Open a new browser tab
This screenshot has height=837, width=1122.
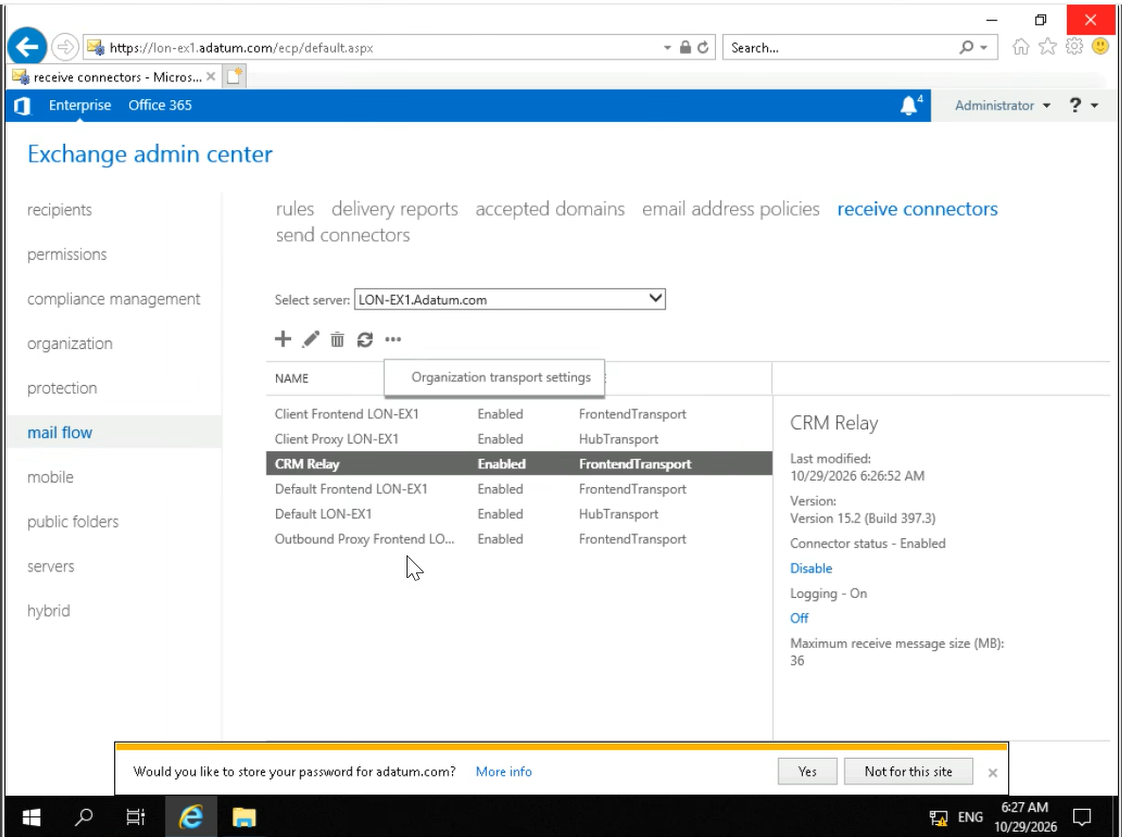234,76
